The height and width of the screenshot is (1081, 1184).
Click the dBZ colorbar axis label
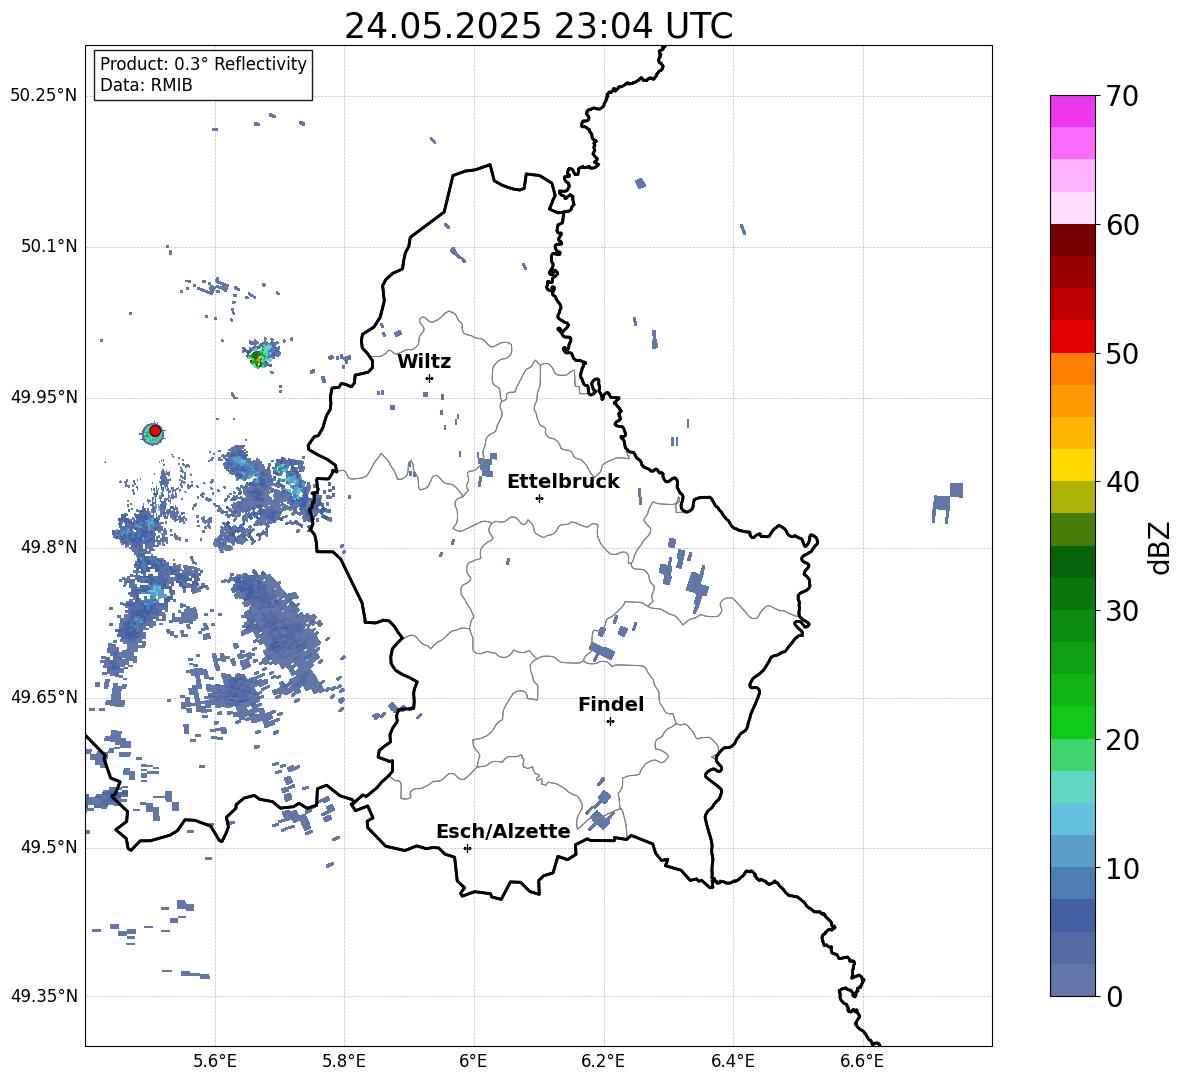(1158, 547)
